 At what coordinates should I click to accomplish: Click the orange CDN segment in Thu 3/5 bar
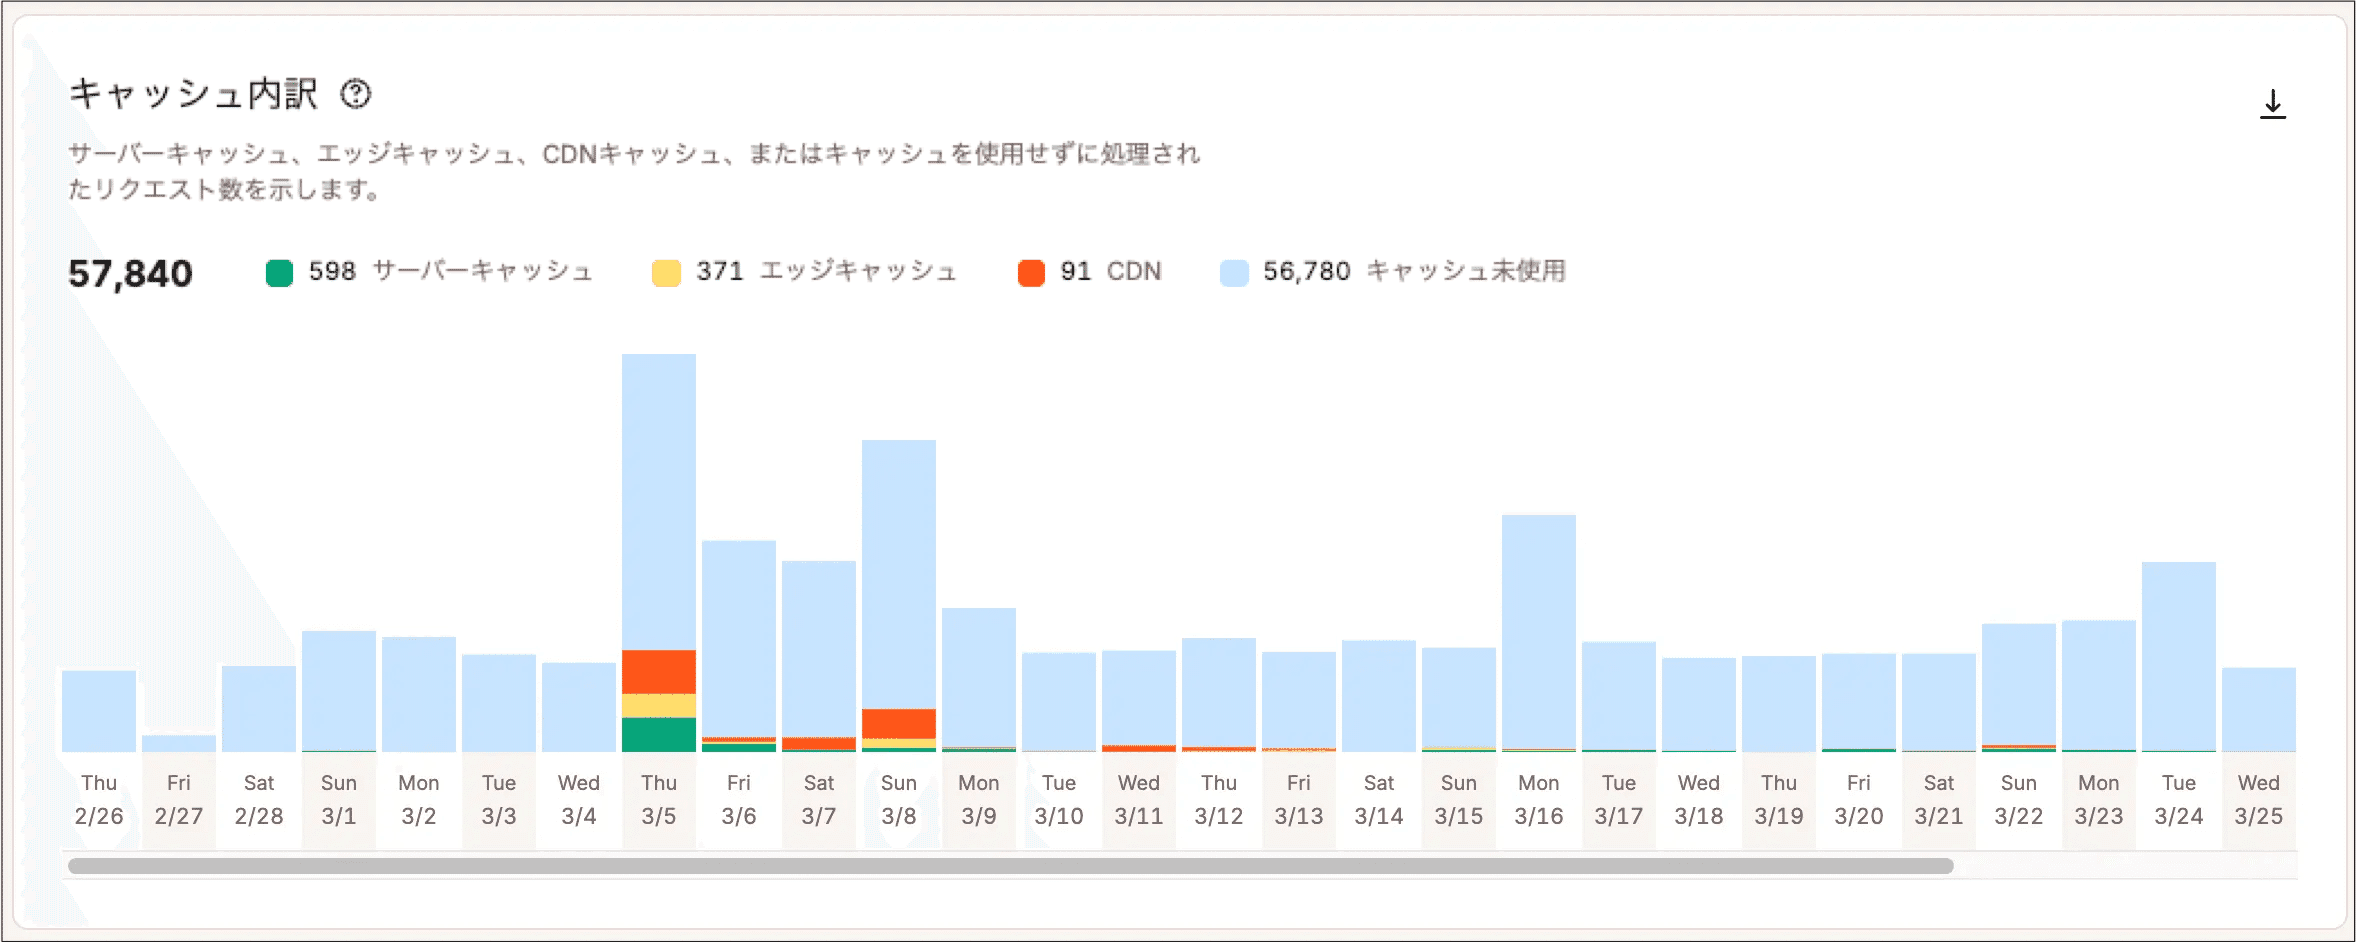pyautogui.click(x=658, y=672)
